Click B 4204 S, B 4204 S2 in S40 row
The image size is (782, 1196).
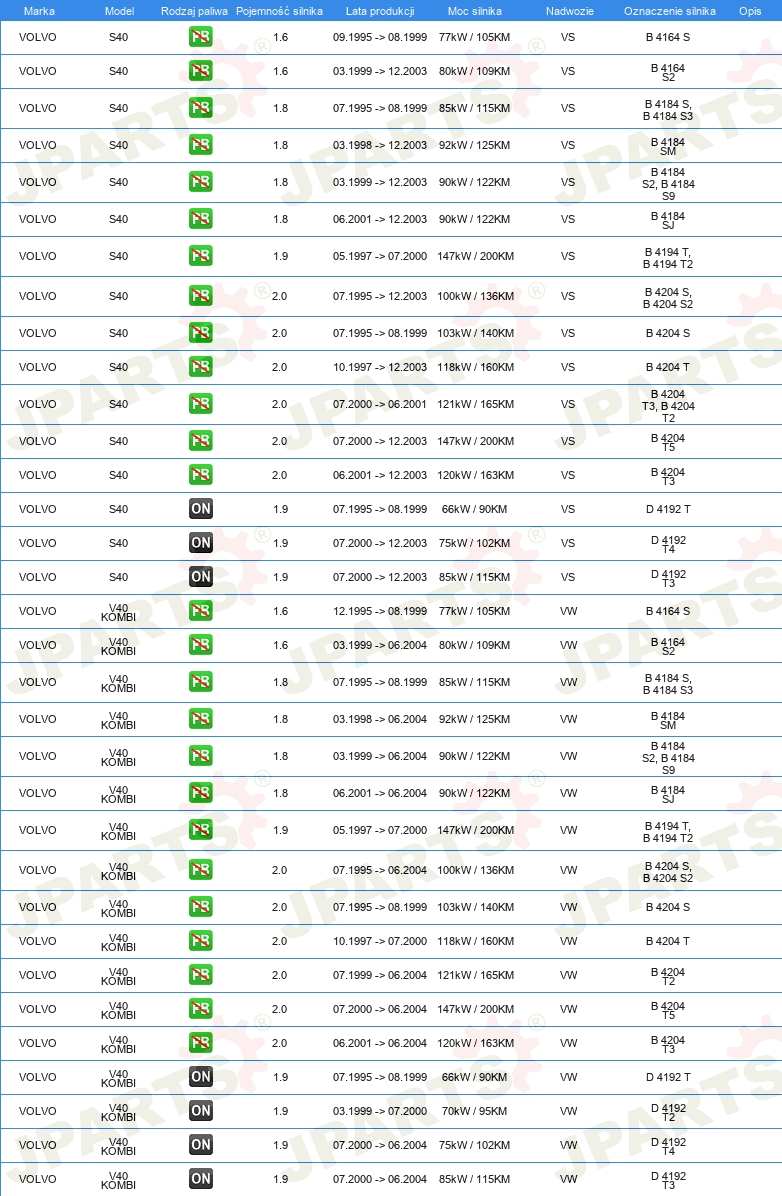668,298
